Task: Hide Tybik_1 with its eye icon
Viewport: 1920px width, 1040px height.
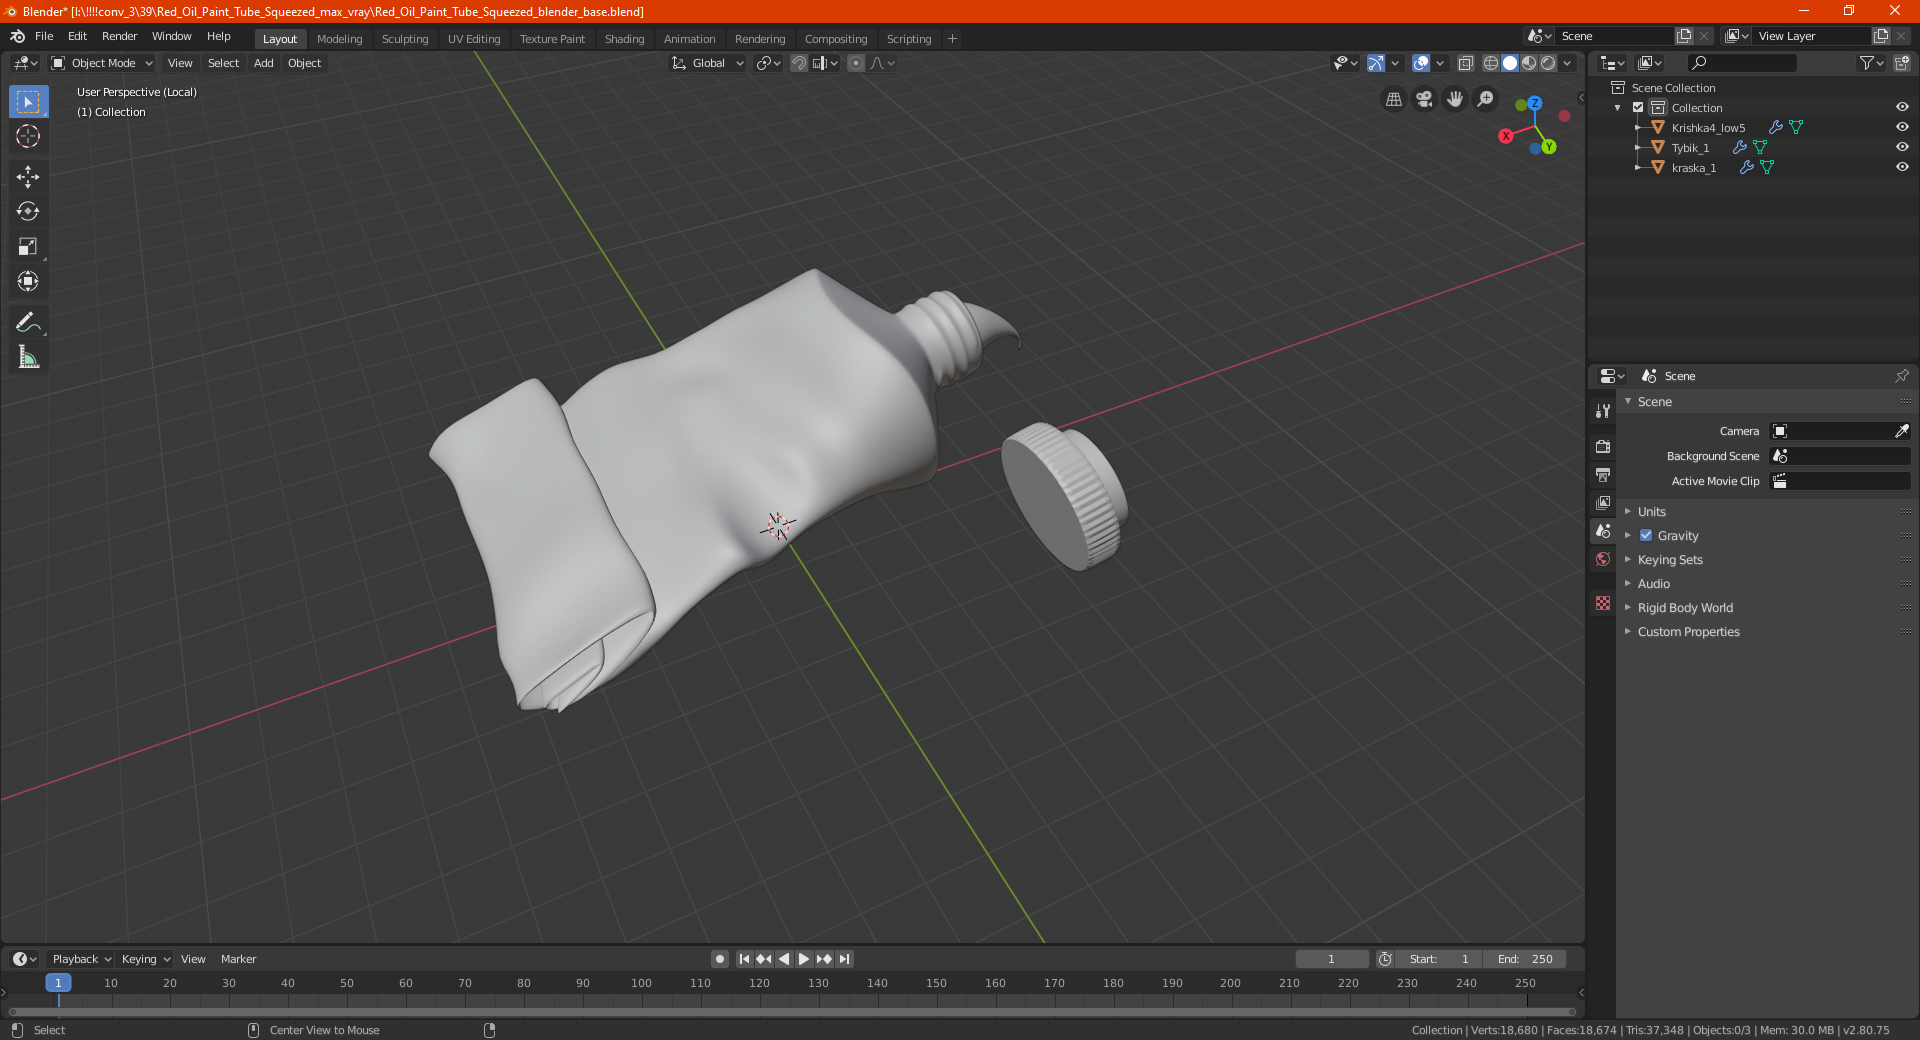Action: pos(1902,148)
